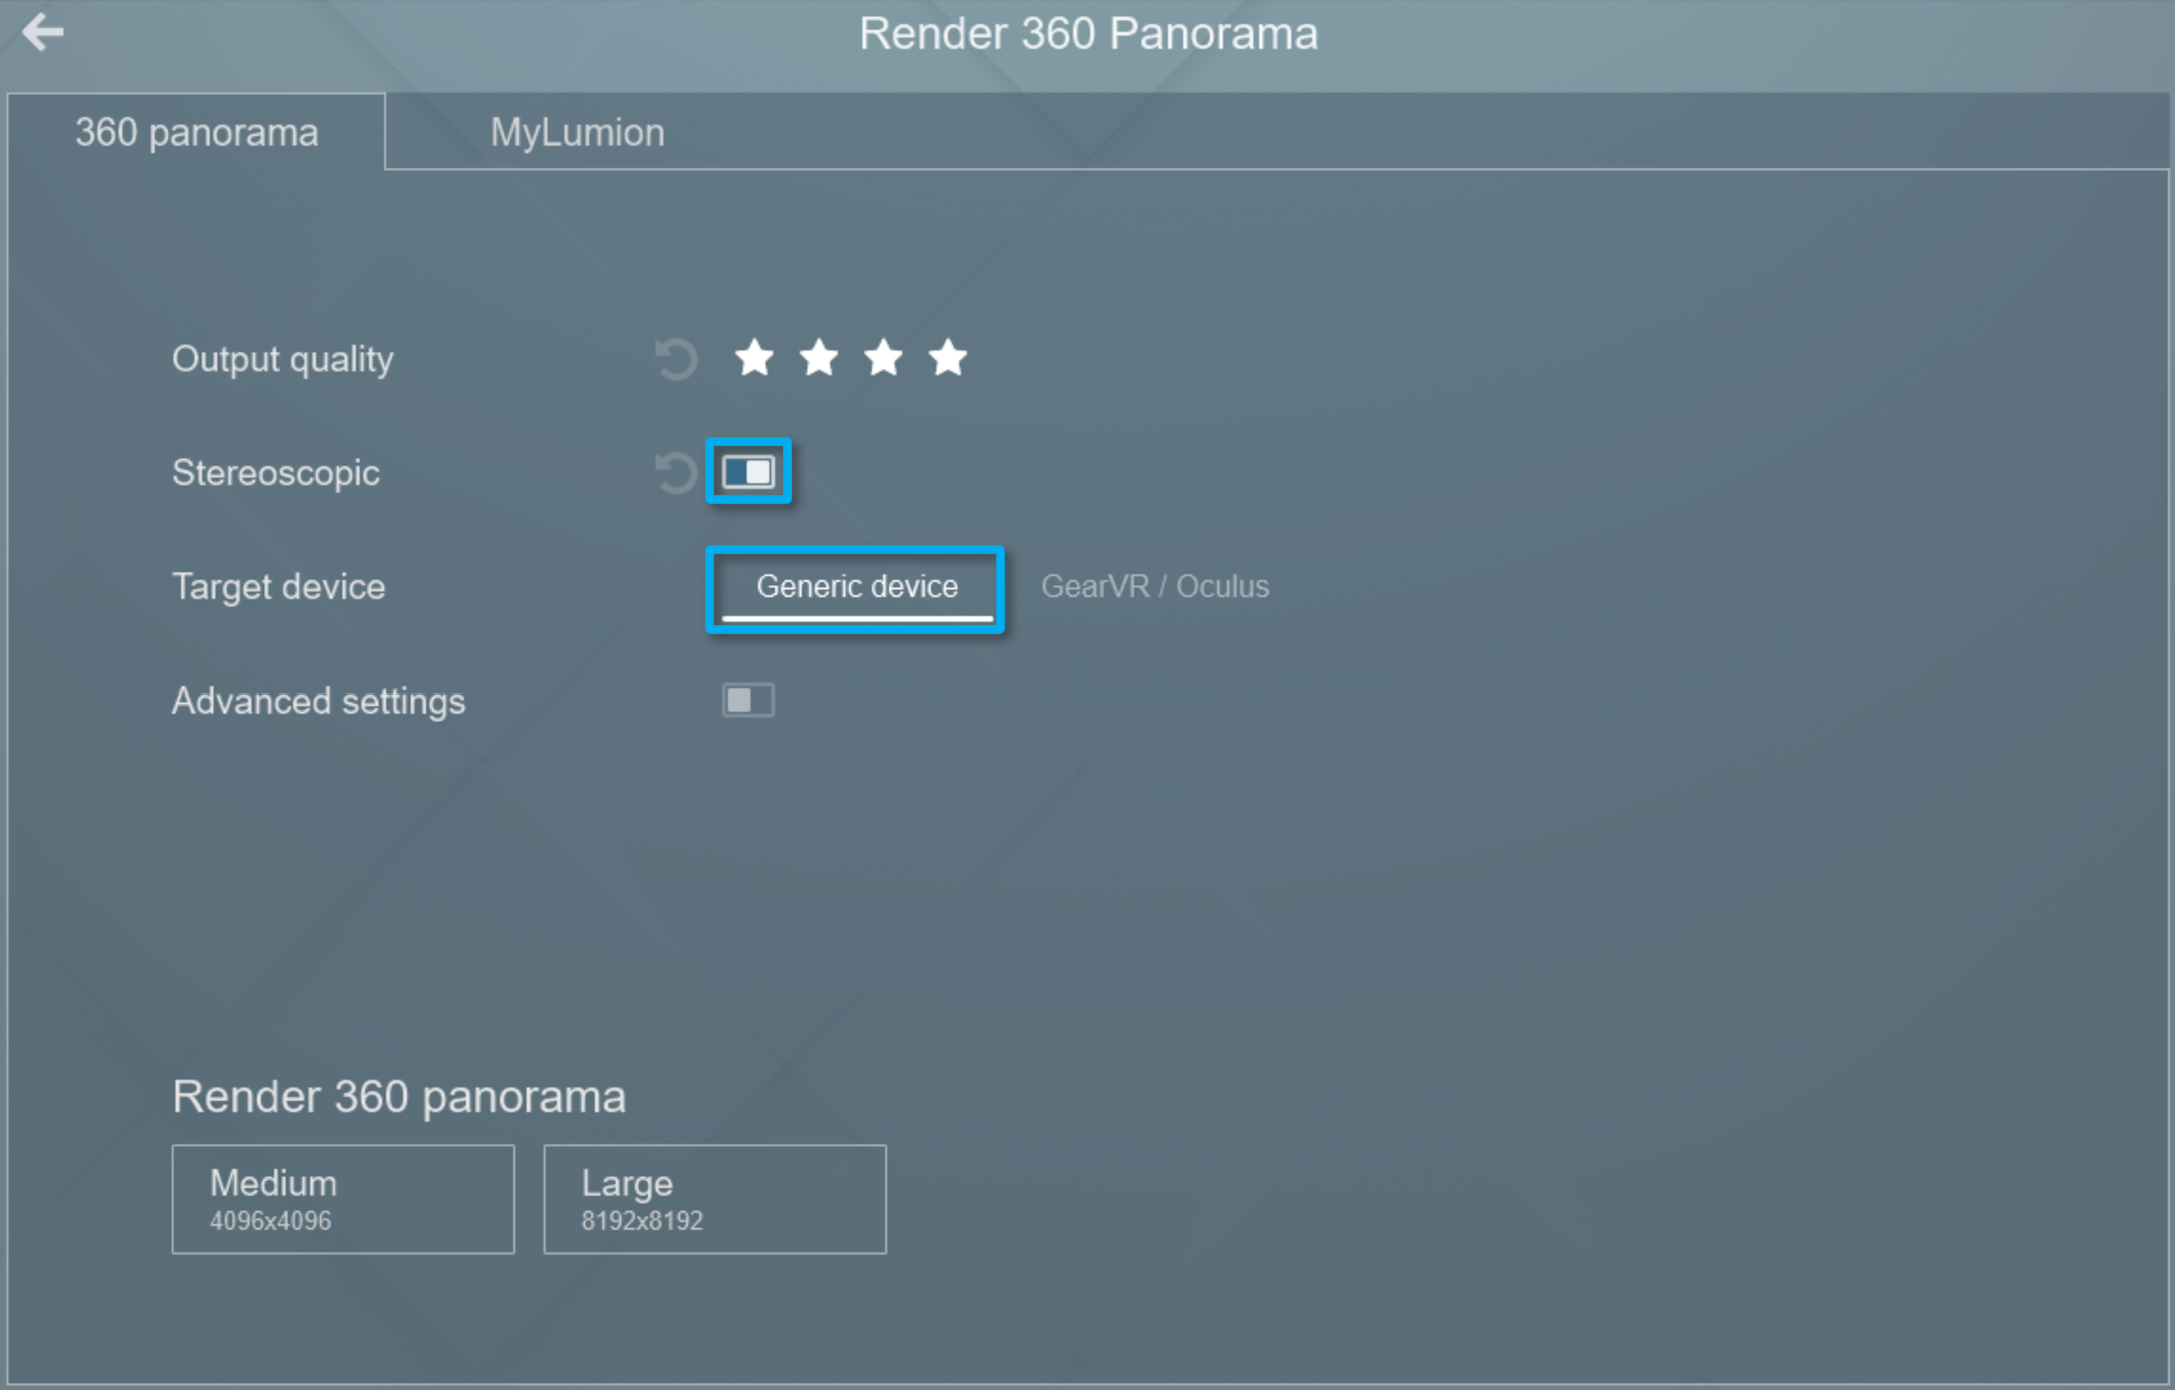Render Large 8192x8192 panorama
Screen dimensions: 2175x1390
(x=714, y=1199)
